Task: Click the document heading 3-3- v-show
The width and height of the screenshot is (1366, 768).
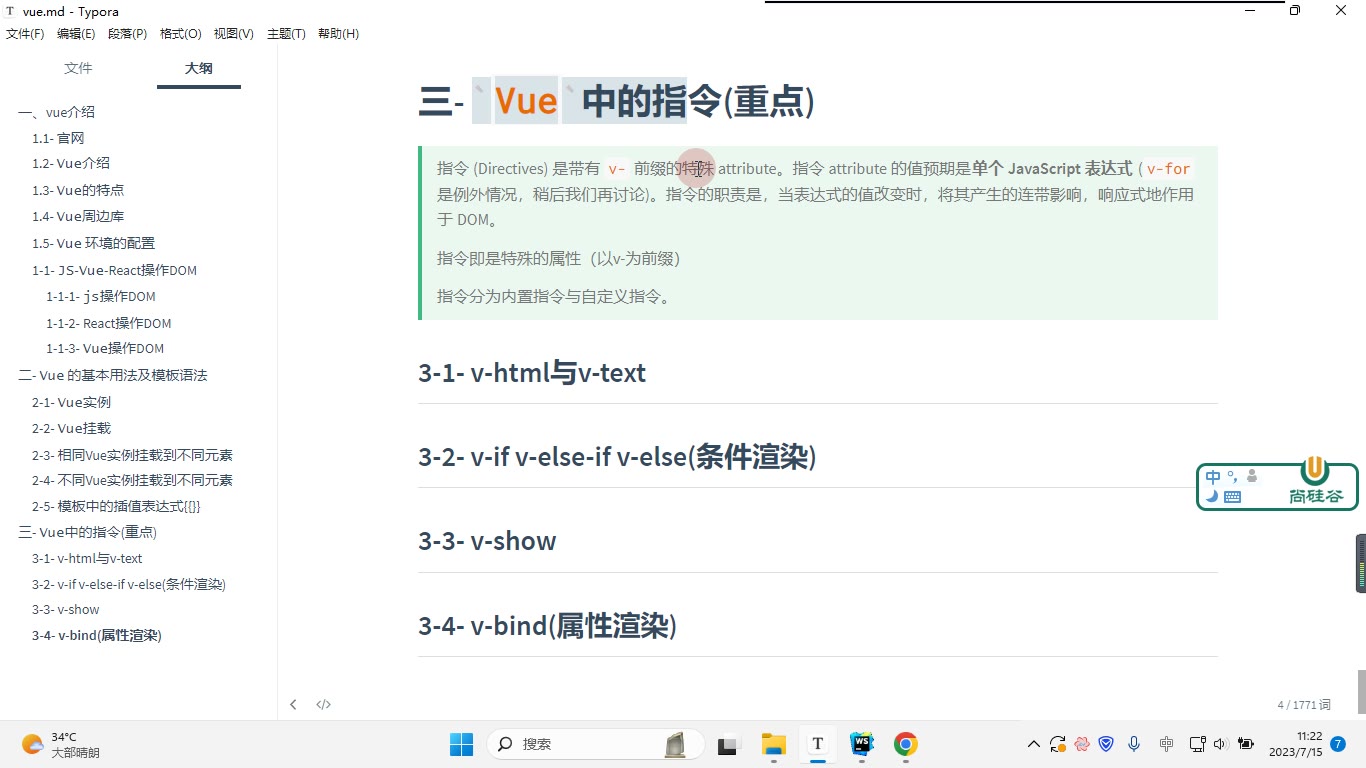Action: 487,541
